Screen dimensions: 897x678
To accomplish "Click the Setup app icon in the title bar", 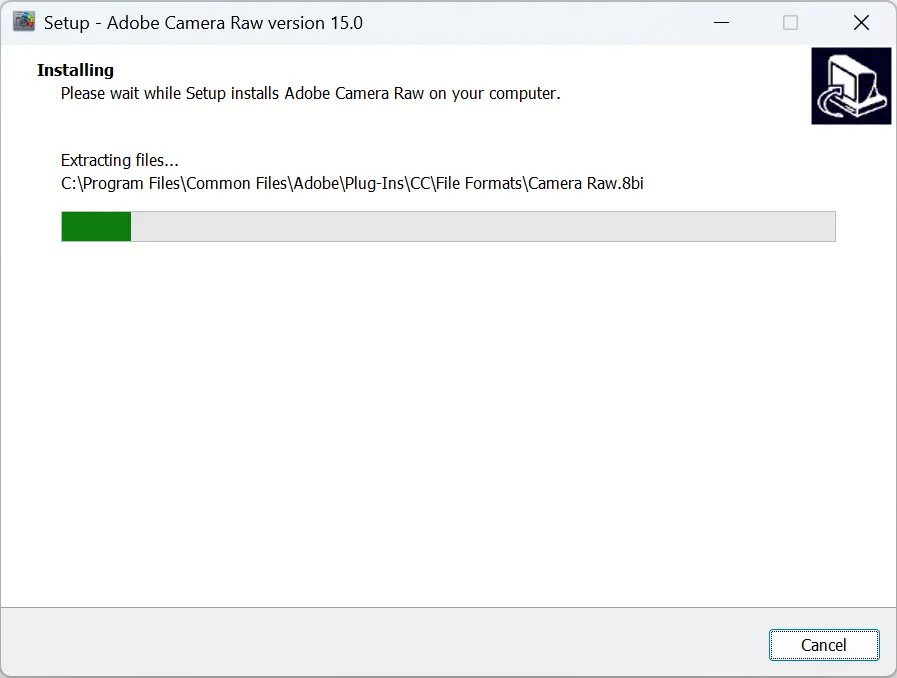I will click(24, 22).
